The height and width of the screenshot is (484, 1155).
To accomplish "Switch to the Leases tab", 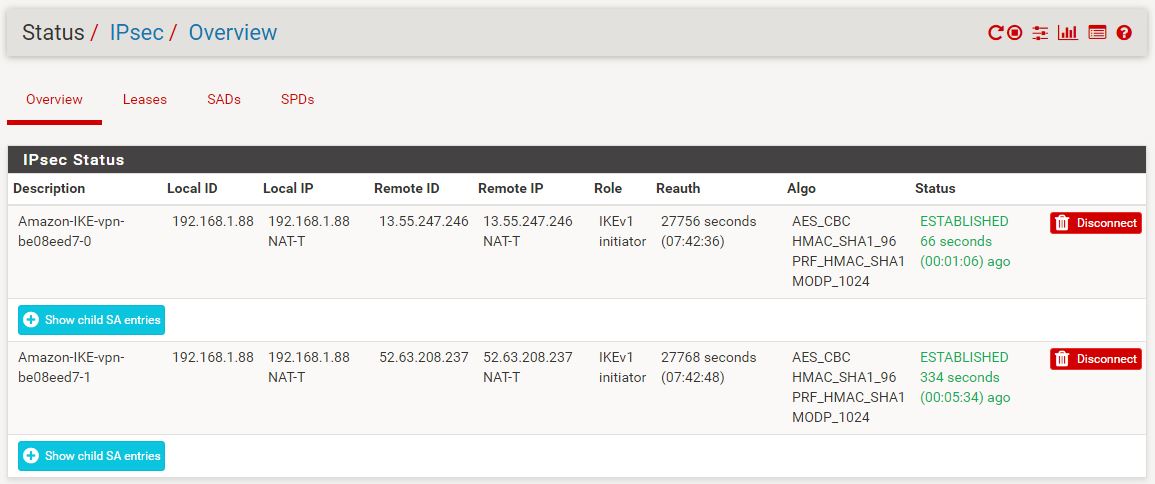I will pos(144,99).
